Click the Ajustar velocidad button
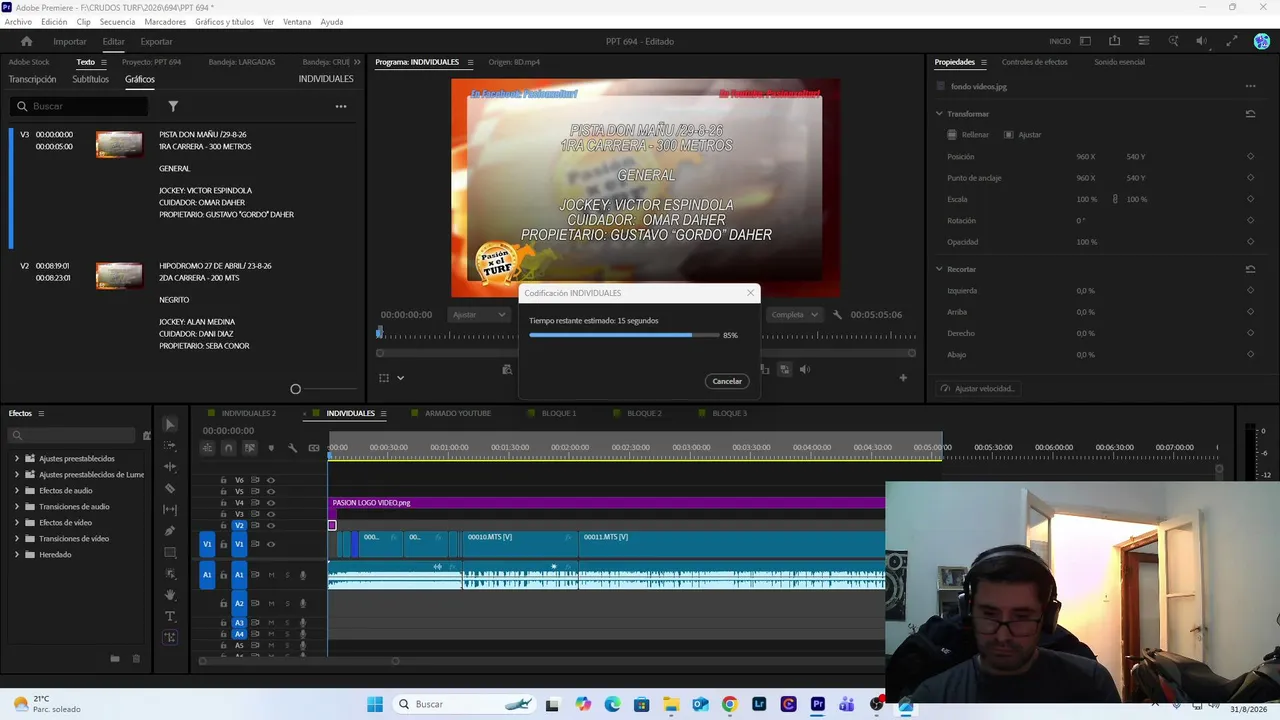1280x720 pixels. [x=977, y=388]
